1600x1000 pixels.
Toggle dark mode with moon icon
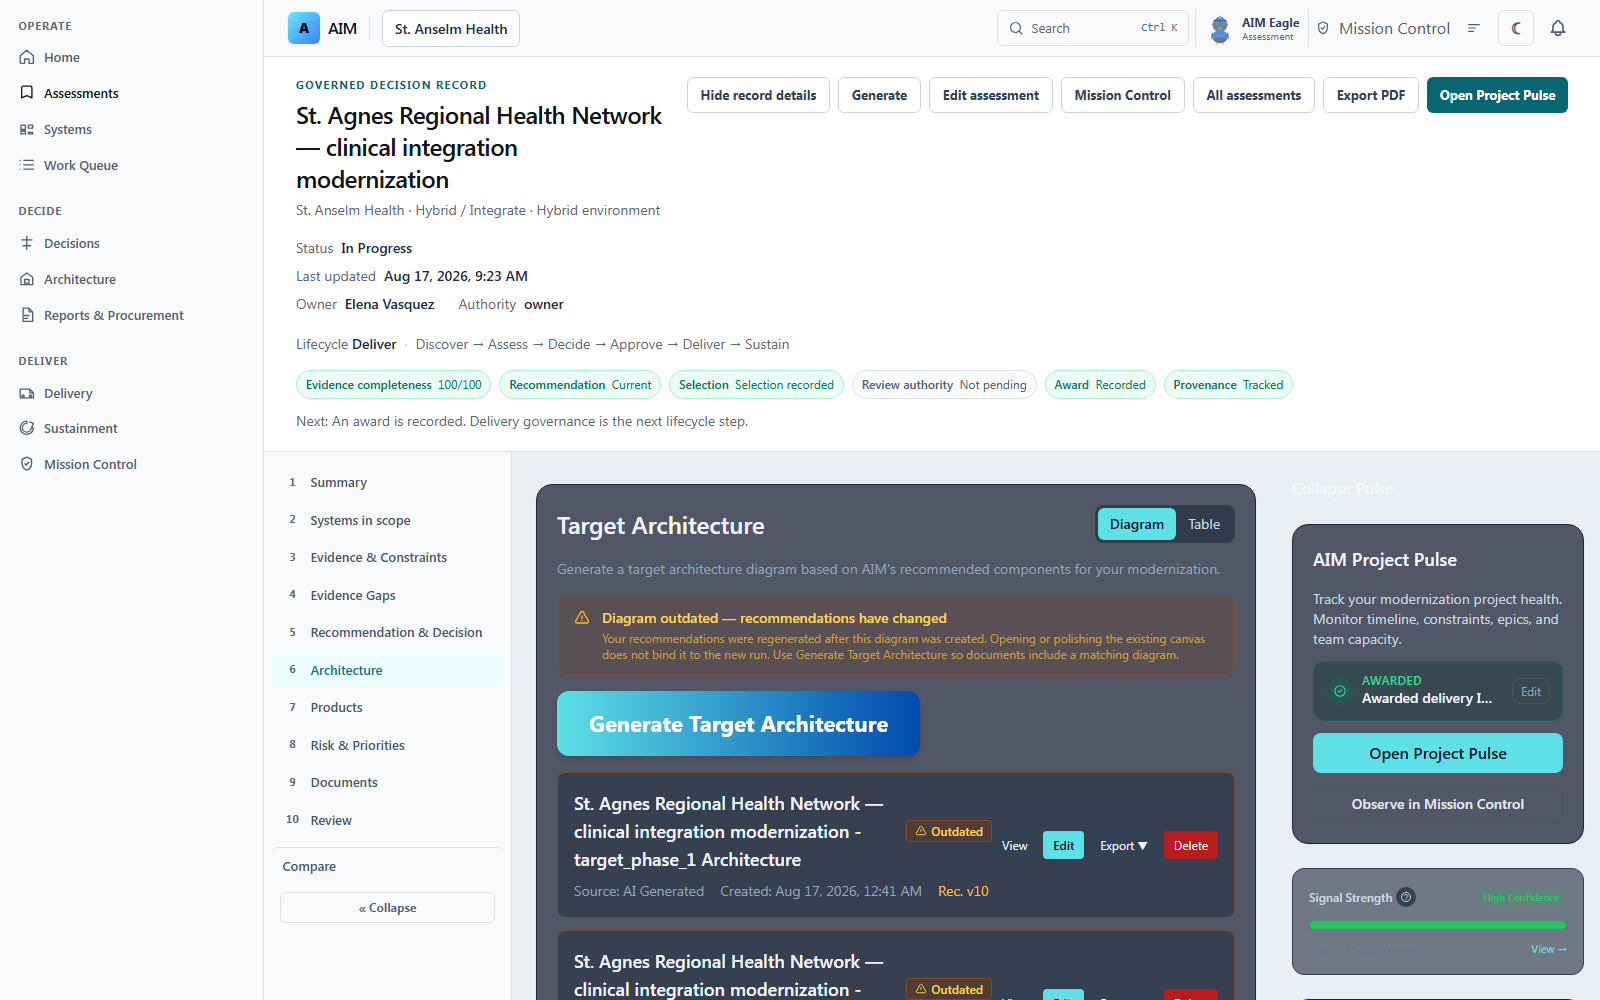coord(1516,28)
